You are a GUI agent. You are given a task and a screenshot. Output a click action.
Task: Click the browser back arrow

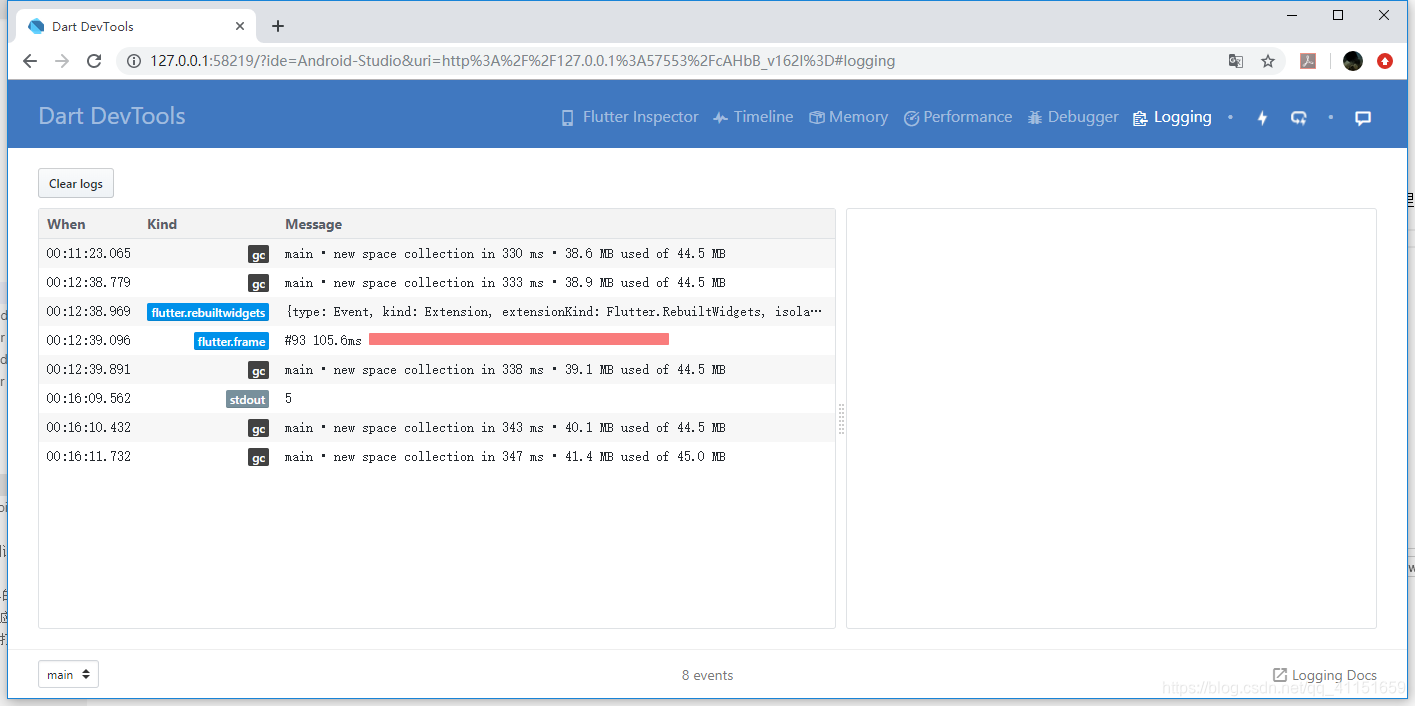(x=30, y=61)
